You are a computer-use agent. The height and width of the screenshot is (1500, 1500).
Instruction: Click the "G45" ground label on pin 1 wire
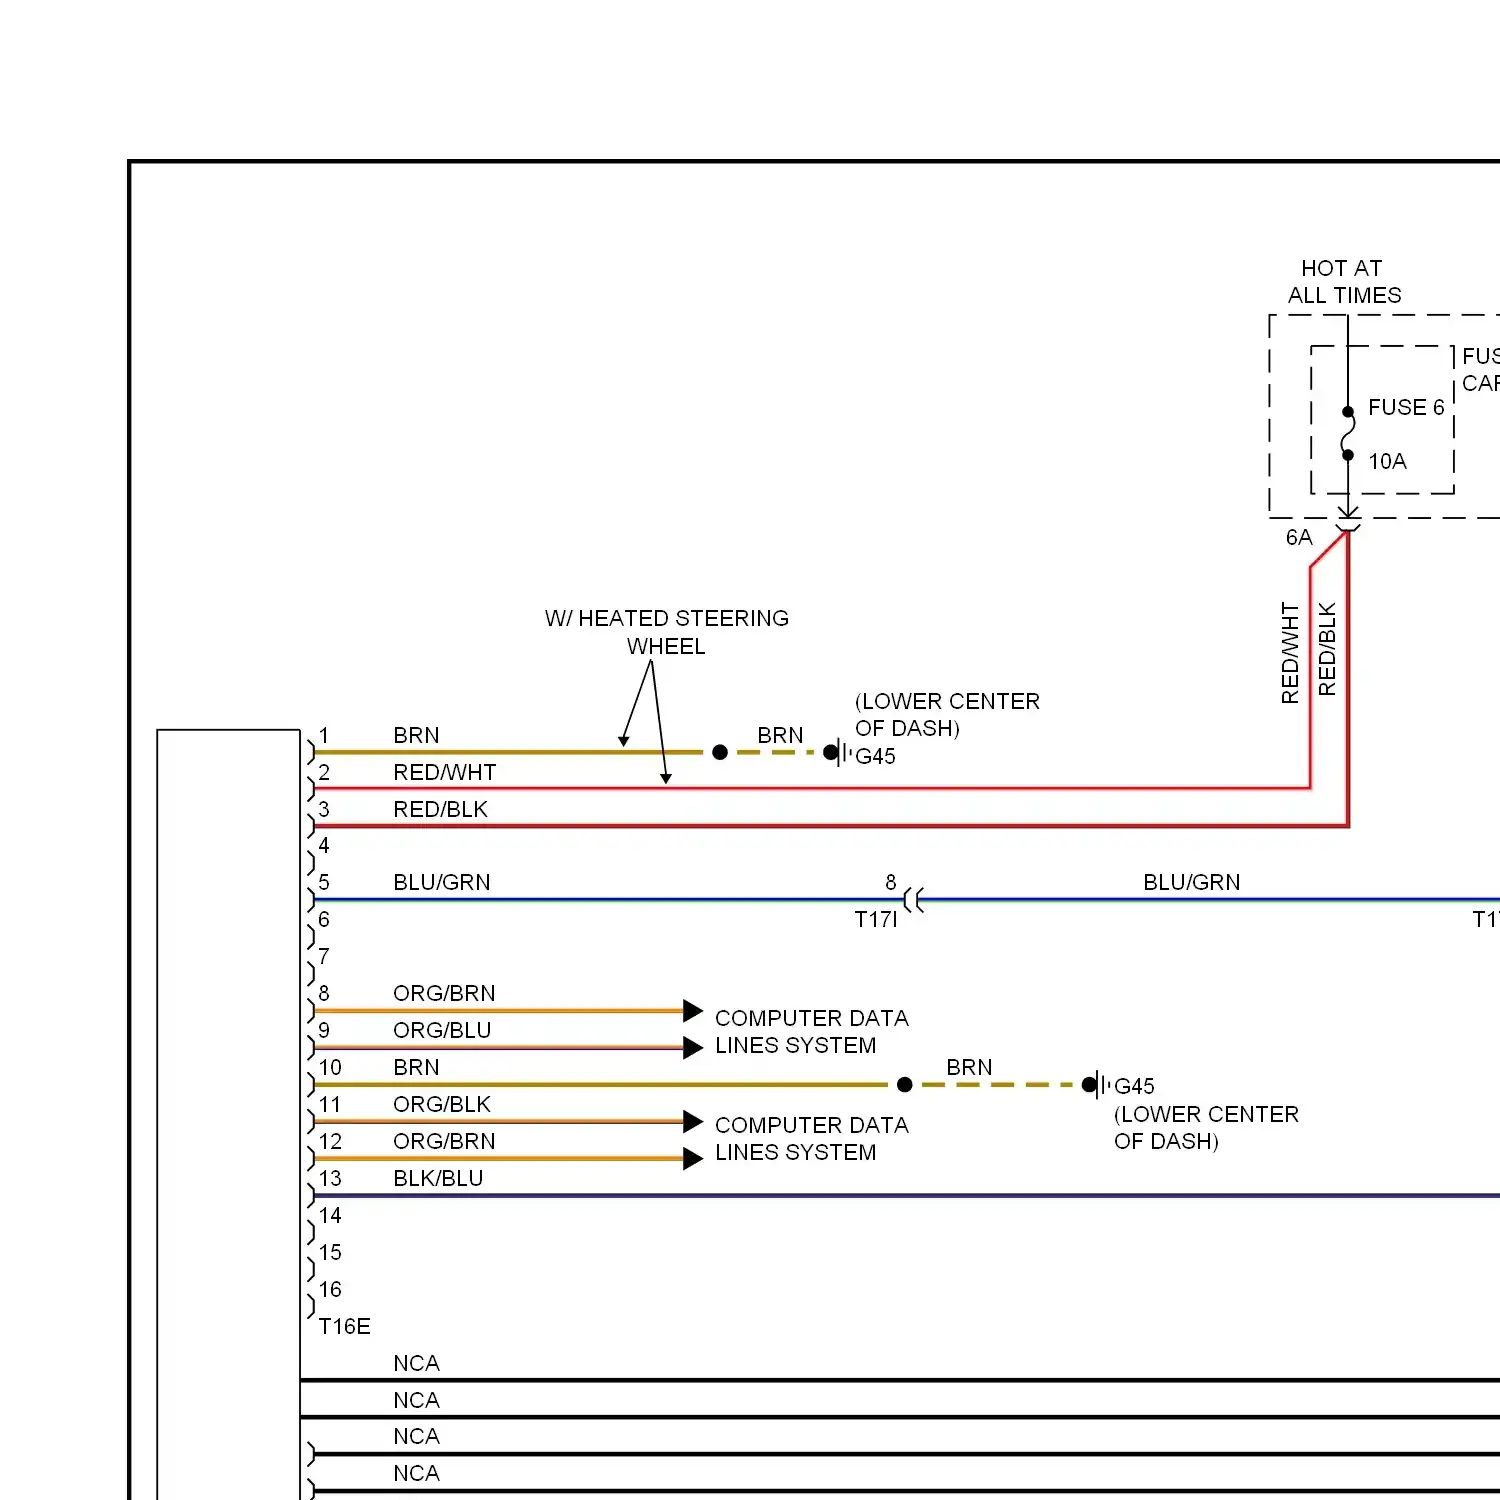click(x=876, y=757)
